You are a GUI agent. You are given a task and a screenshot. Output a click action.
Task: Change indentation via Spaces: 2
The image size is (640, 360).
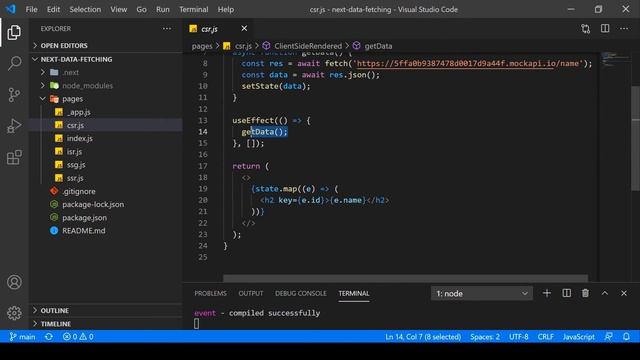coord(485,337)
